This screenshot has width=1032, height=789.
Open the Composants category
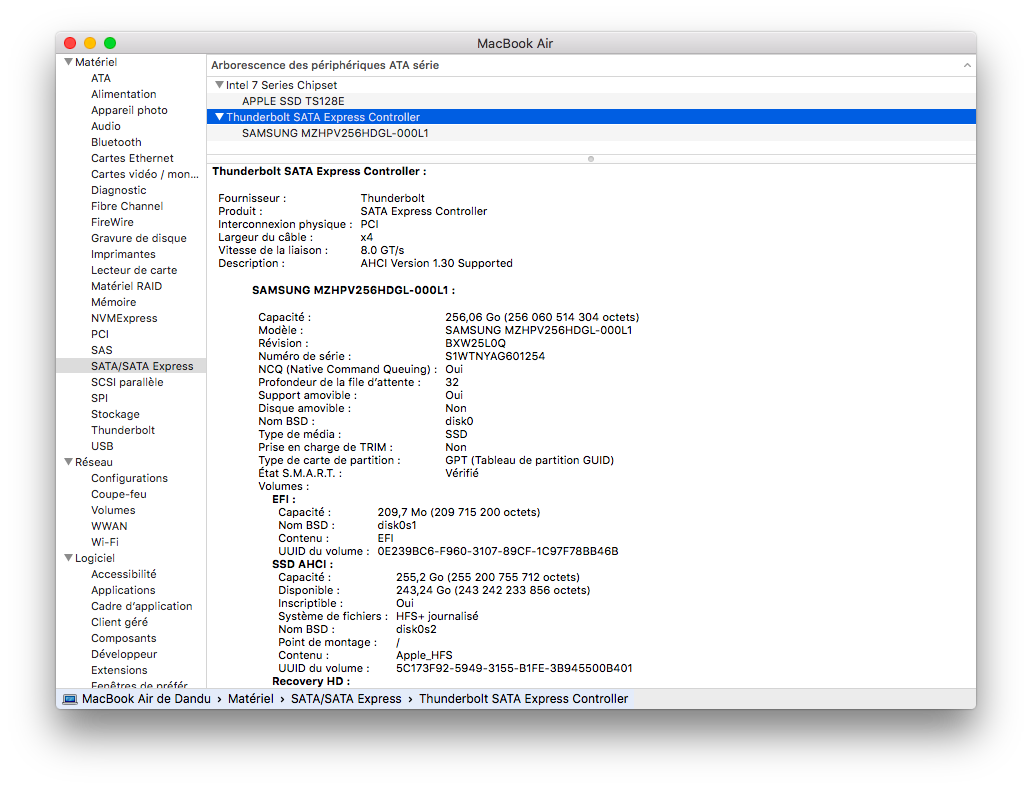click(124, 638)
